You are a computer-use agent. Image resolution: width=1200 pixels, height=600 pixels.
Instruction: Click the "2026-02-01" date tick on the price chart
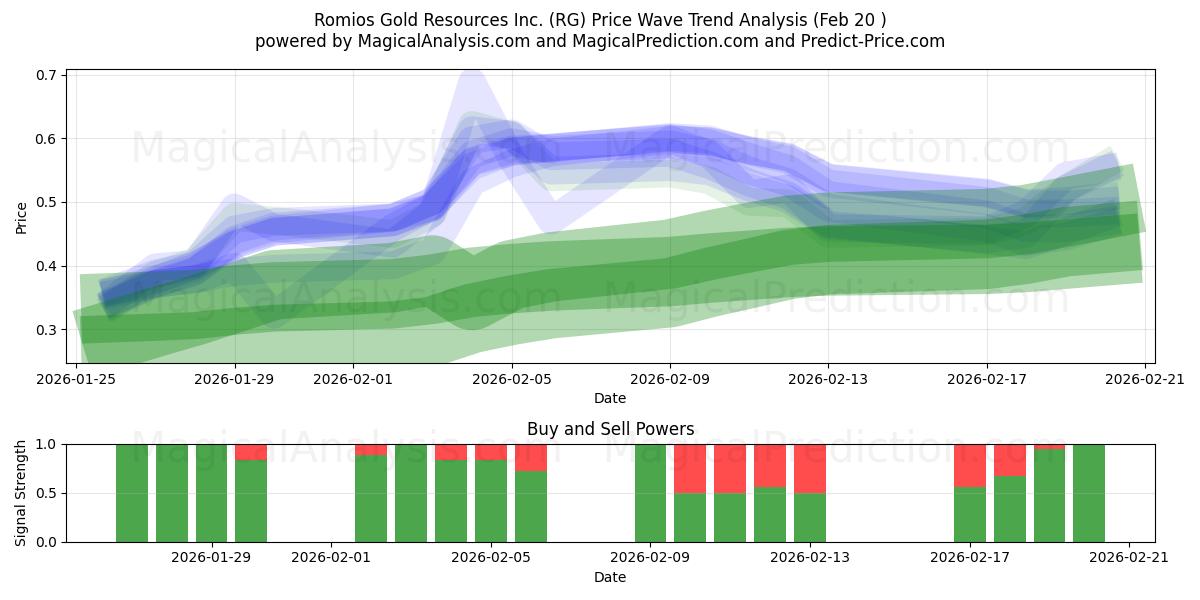pyautogui.click(x=353, y=379)
